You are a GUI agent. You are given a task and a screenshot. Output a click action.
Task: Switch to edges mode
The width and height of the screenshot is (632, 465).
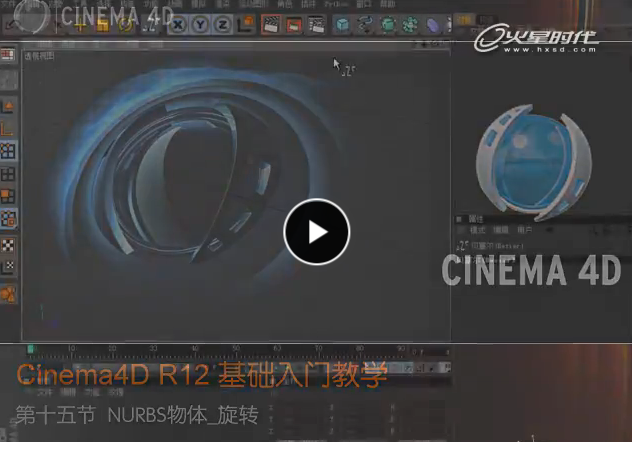click(x=8, y=174)
